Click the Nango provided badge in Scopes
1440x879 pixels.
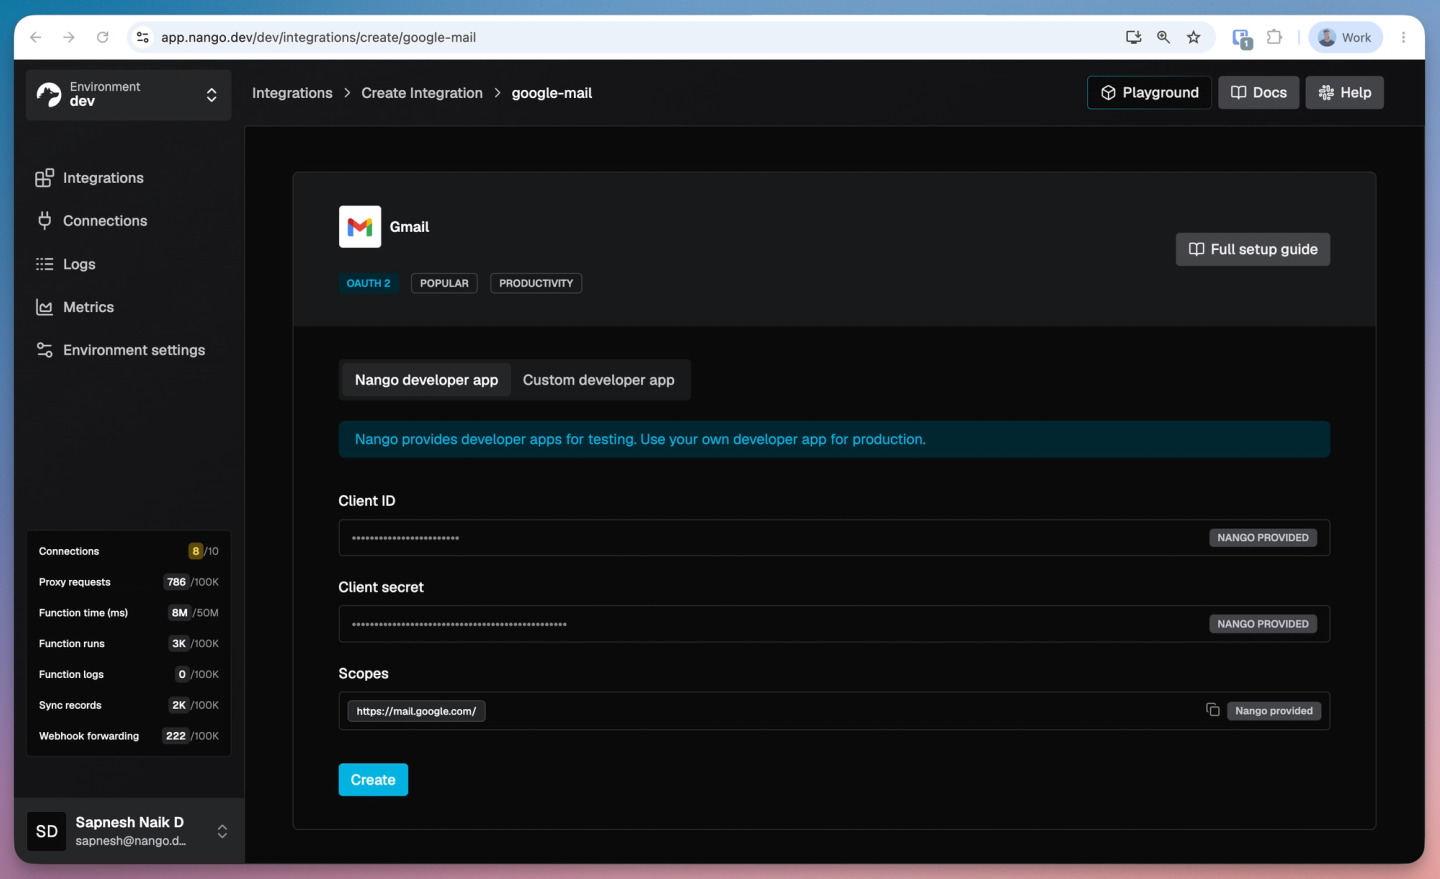tap(1274, 711)
